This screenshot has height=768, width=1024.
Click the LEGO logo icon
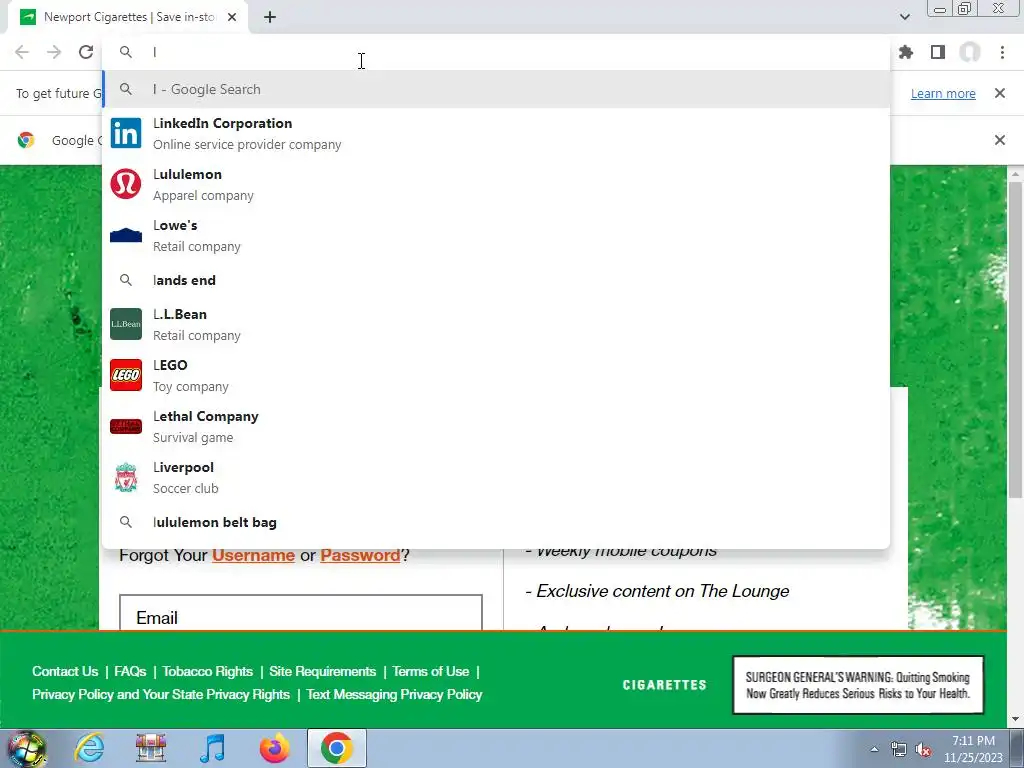pyautogui.click(x=126, y=375)
